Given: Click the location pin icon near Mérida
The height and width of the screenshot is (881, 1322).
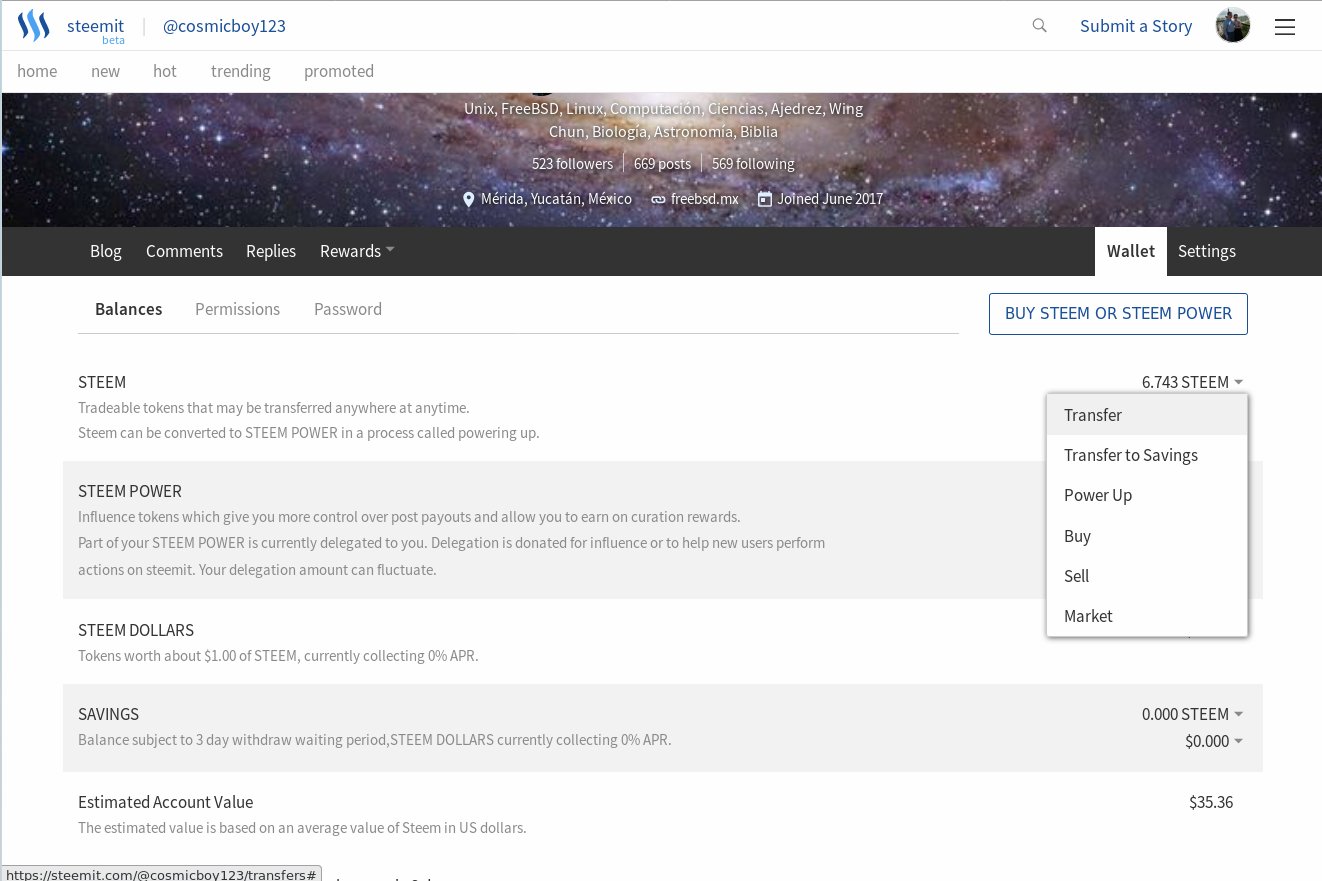Looking at the screenshot, I should click(x=468, y=199).
